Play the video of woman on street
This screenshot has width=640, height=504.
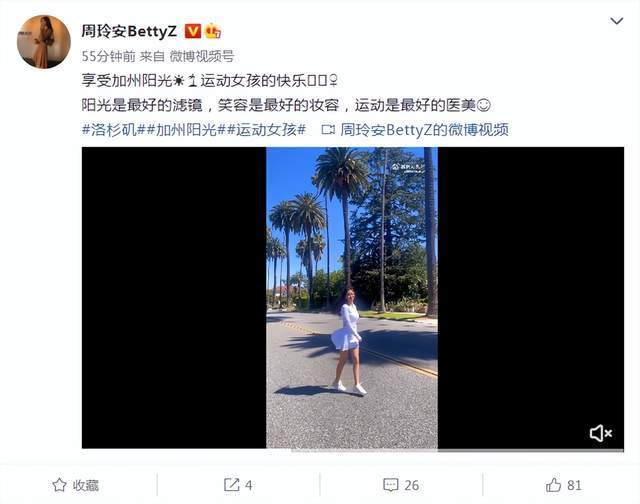352,298
